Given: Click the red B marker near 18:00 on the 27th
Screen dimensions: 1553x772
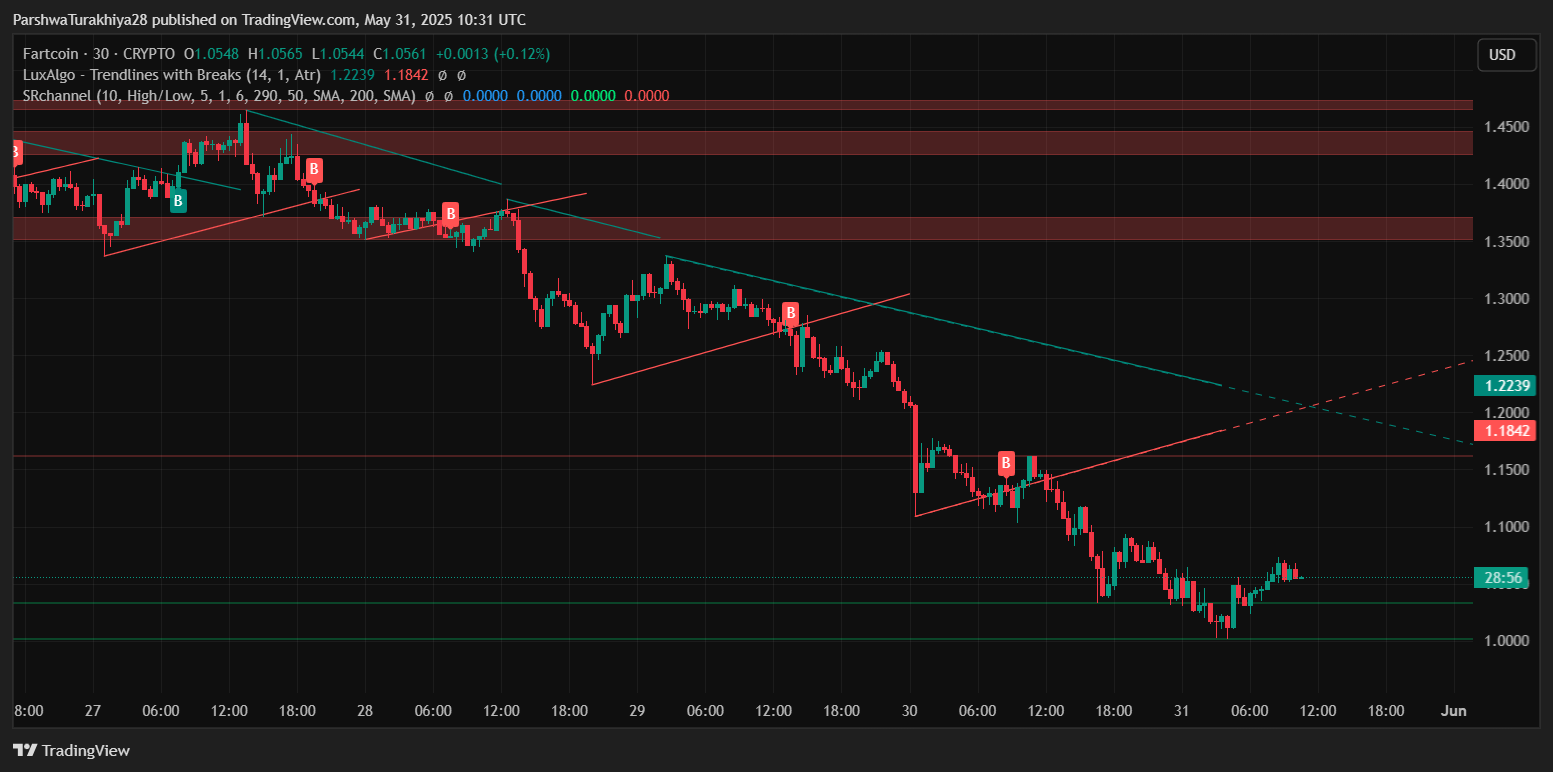Looking at the screenshot, I should click(313, 169).
